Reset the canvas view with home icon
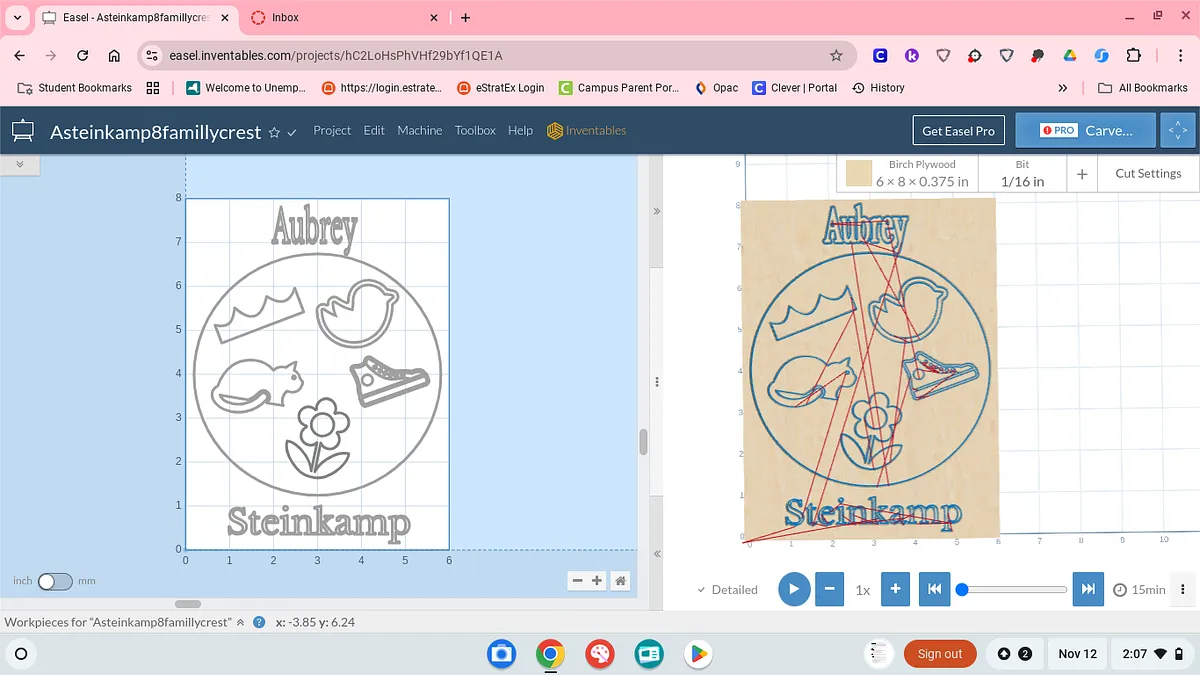The width and height of the screenshot is (1200, 675). (621, 581)
